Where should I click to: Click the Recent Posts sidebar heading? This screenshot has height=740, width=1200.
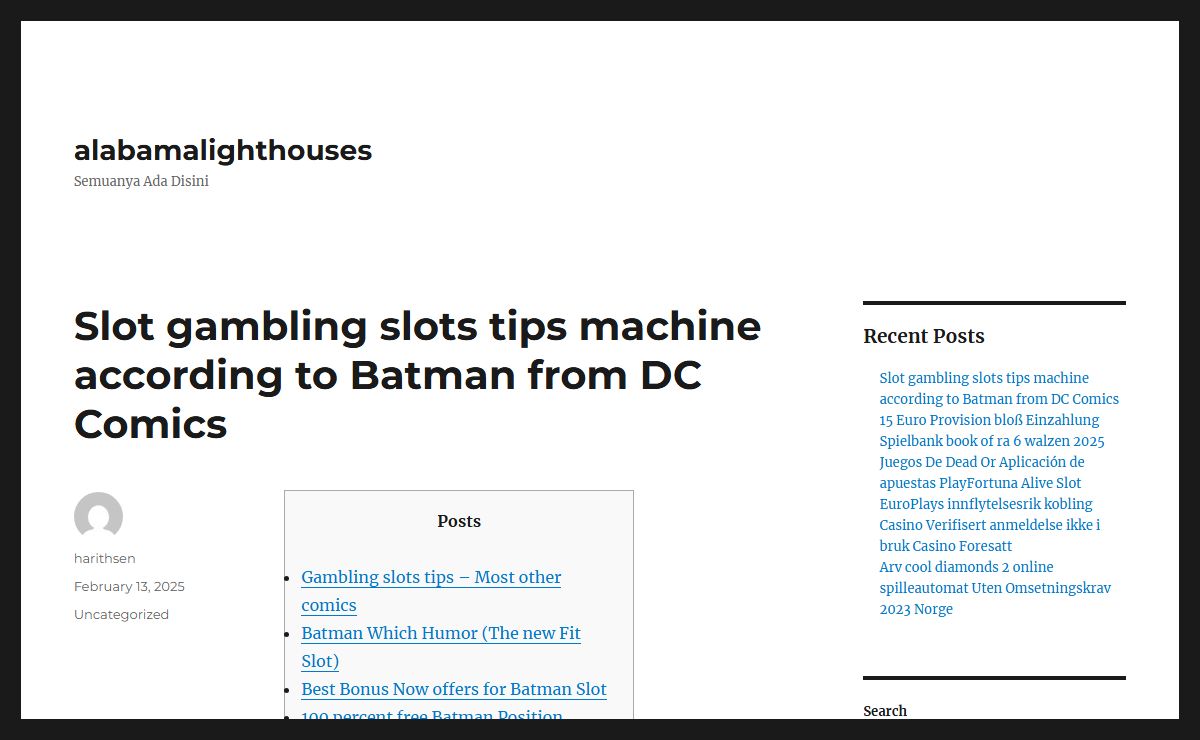[x=923, y=336]
